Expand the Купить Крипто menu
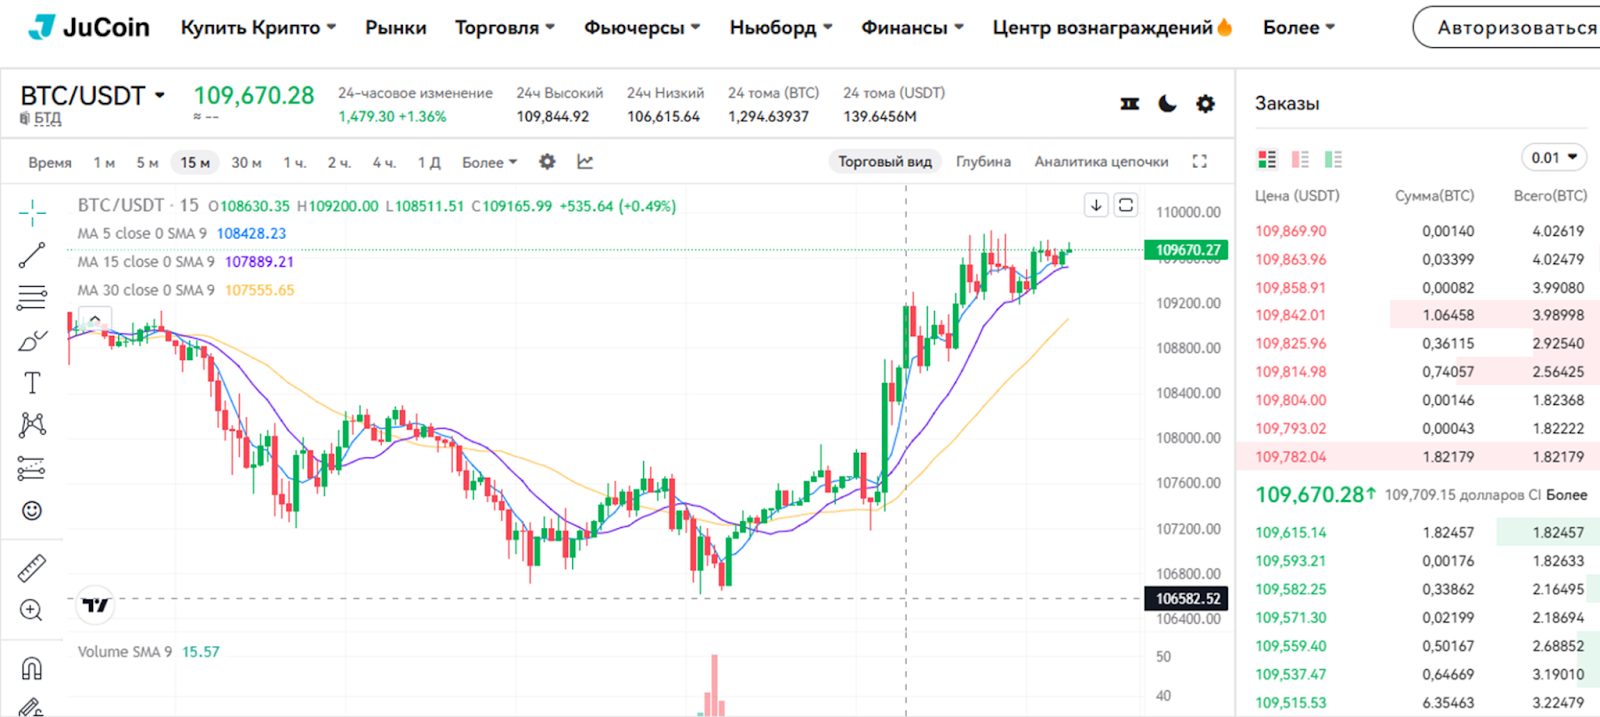 point(258,28)
